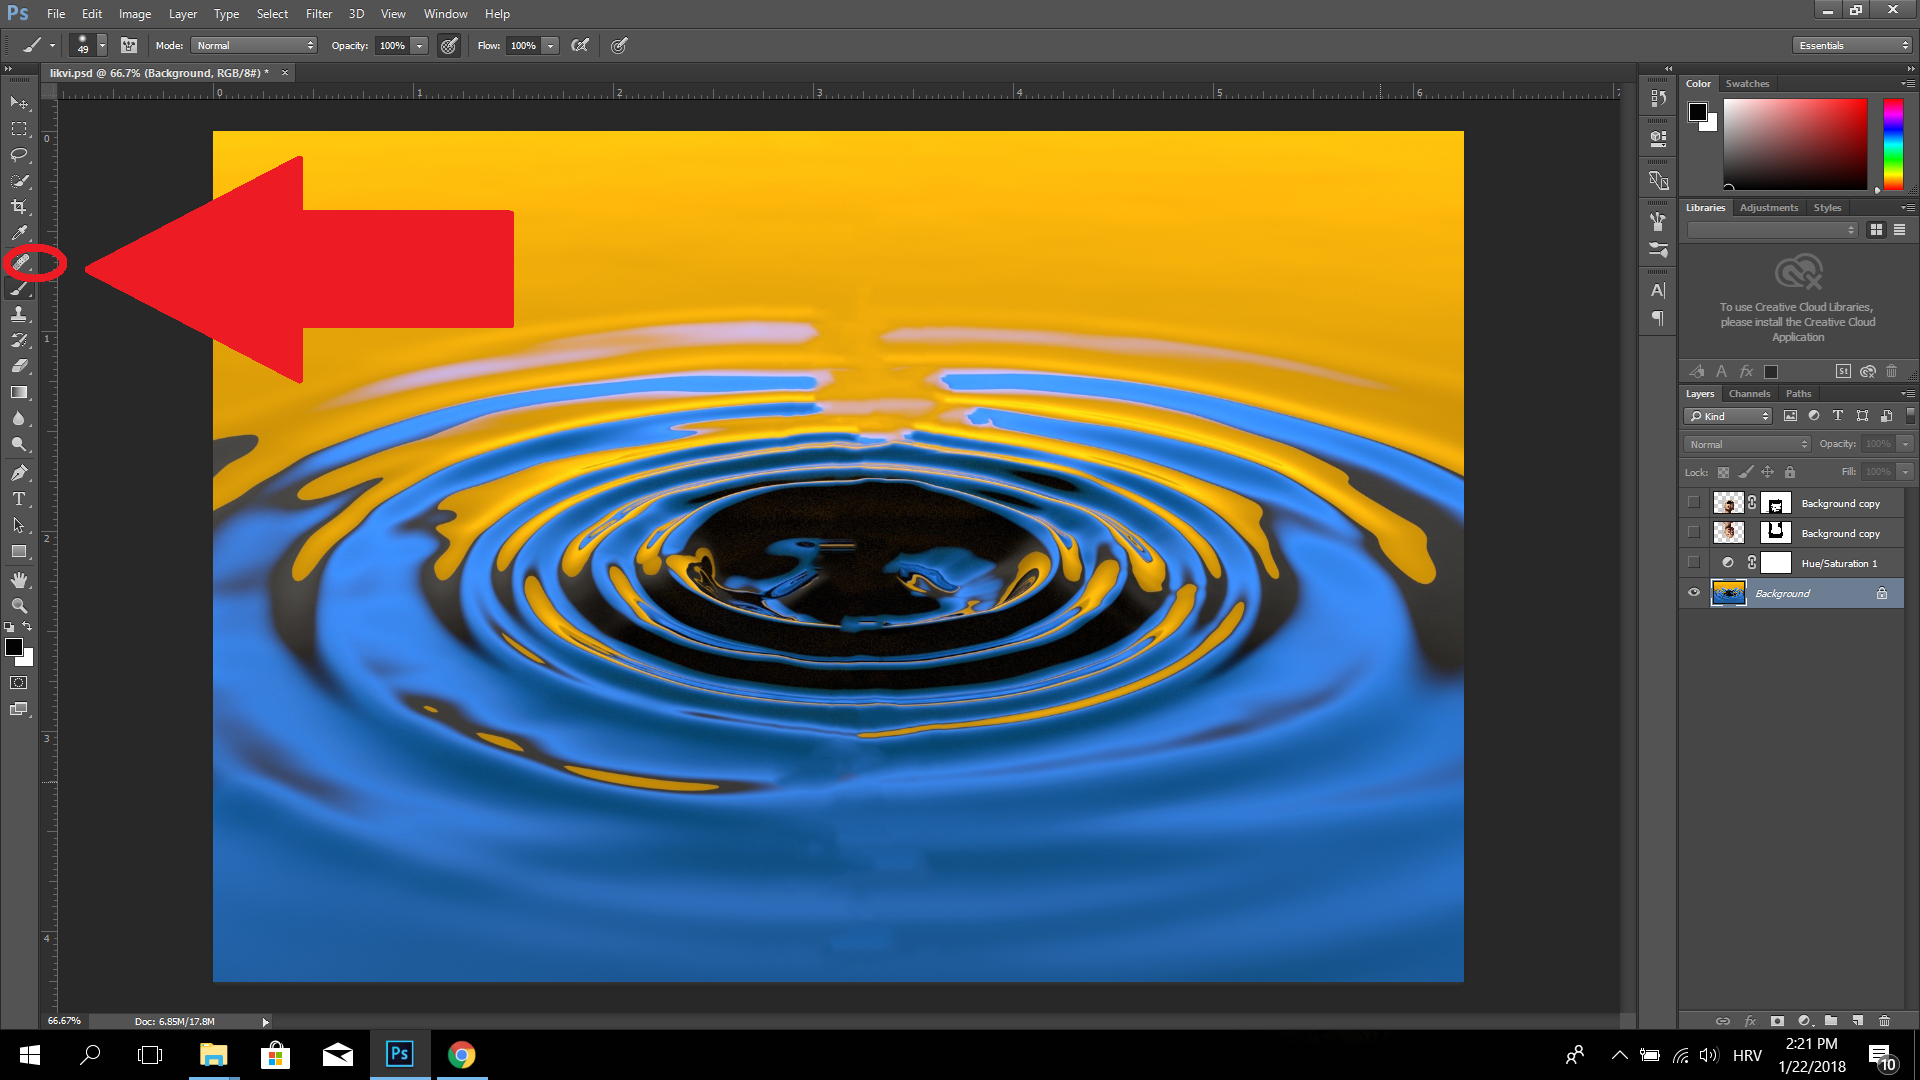Image resolution: width=1920 pixels, height=1080 pixels.
Task: Open Chrome from the Windows taskbar
Action: click(x=461, y=1055)
